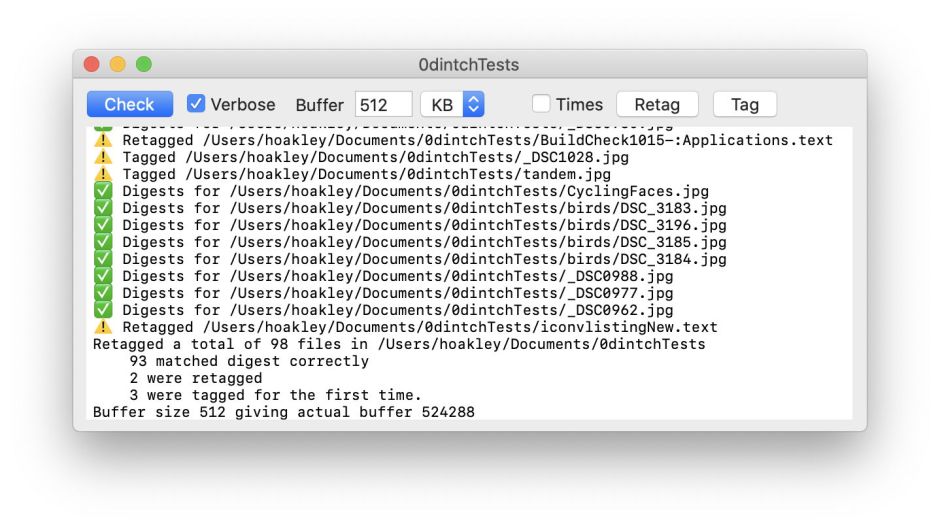Click the 0dintchTests window title

[x=469, y=65]
